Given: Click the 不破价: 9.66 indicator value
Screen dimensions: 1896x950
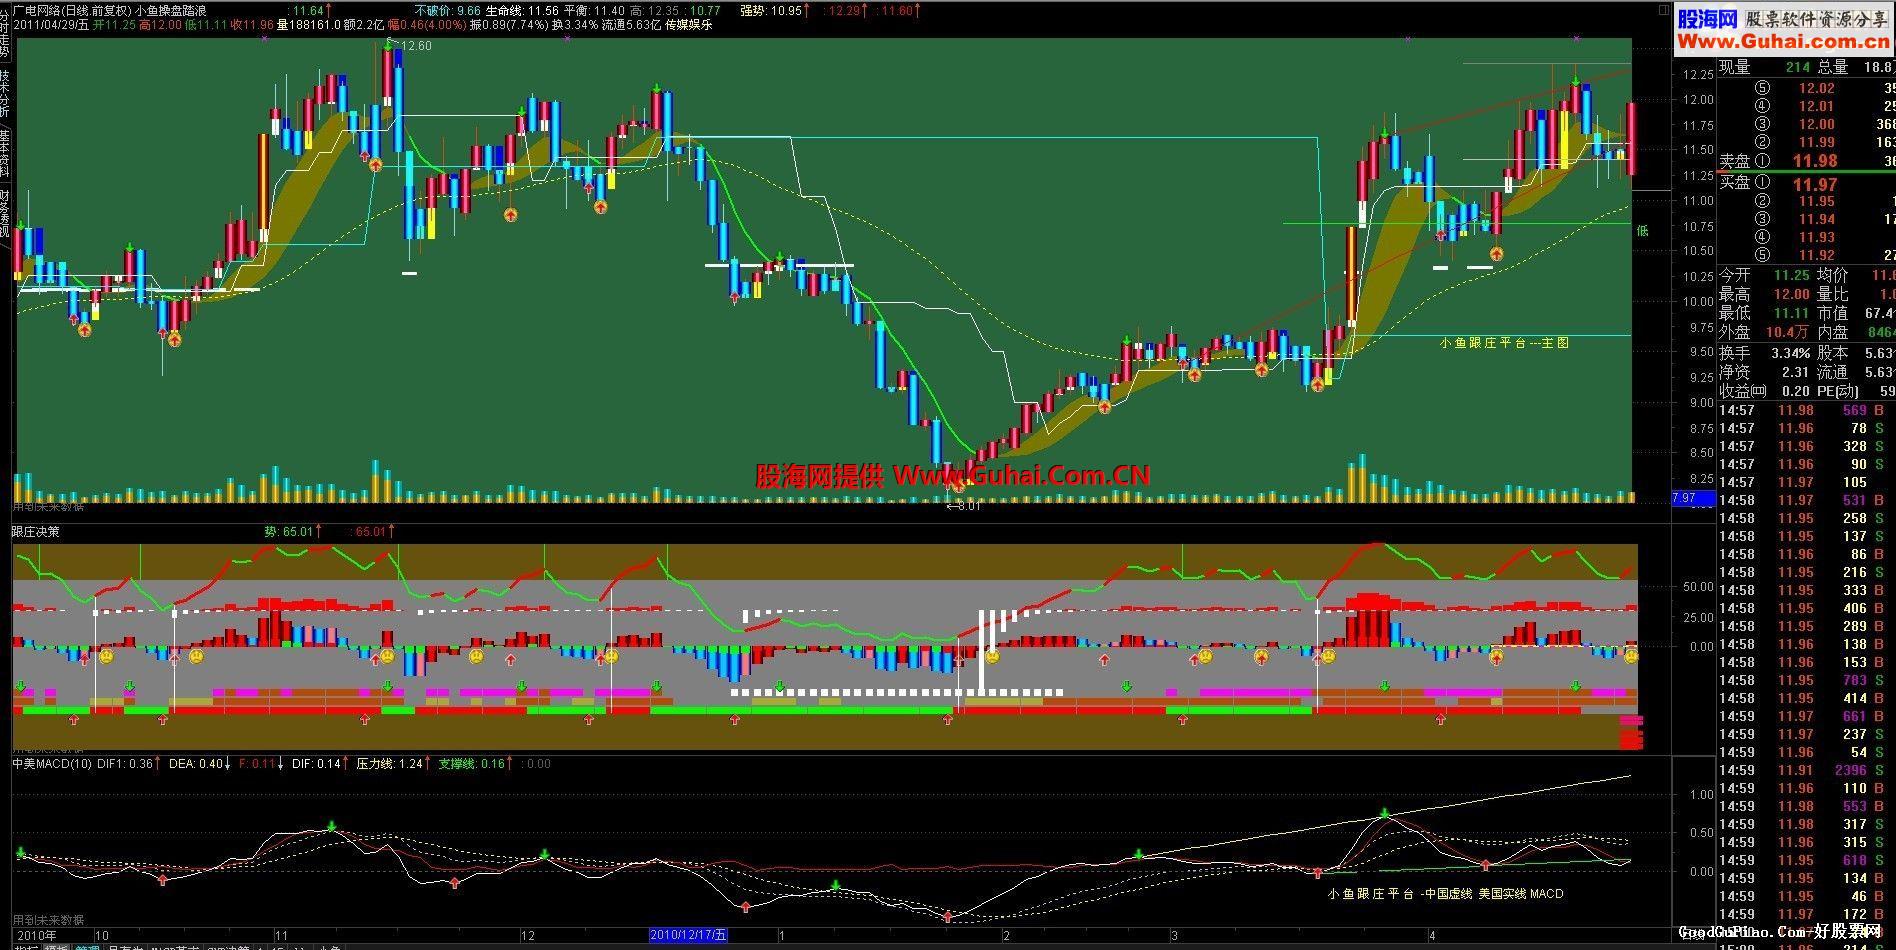Looking at the screenshot, I should point(447,10).
